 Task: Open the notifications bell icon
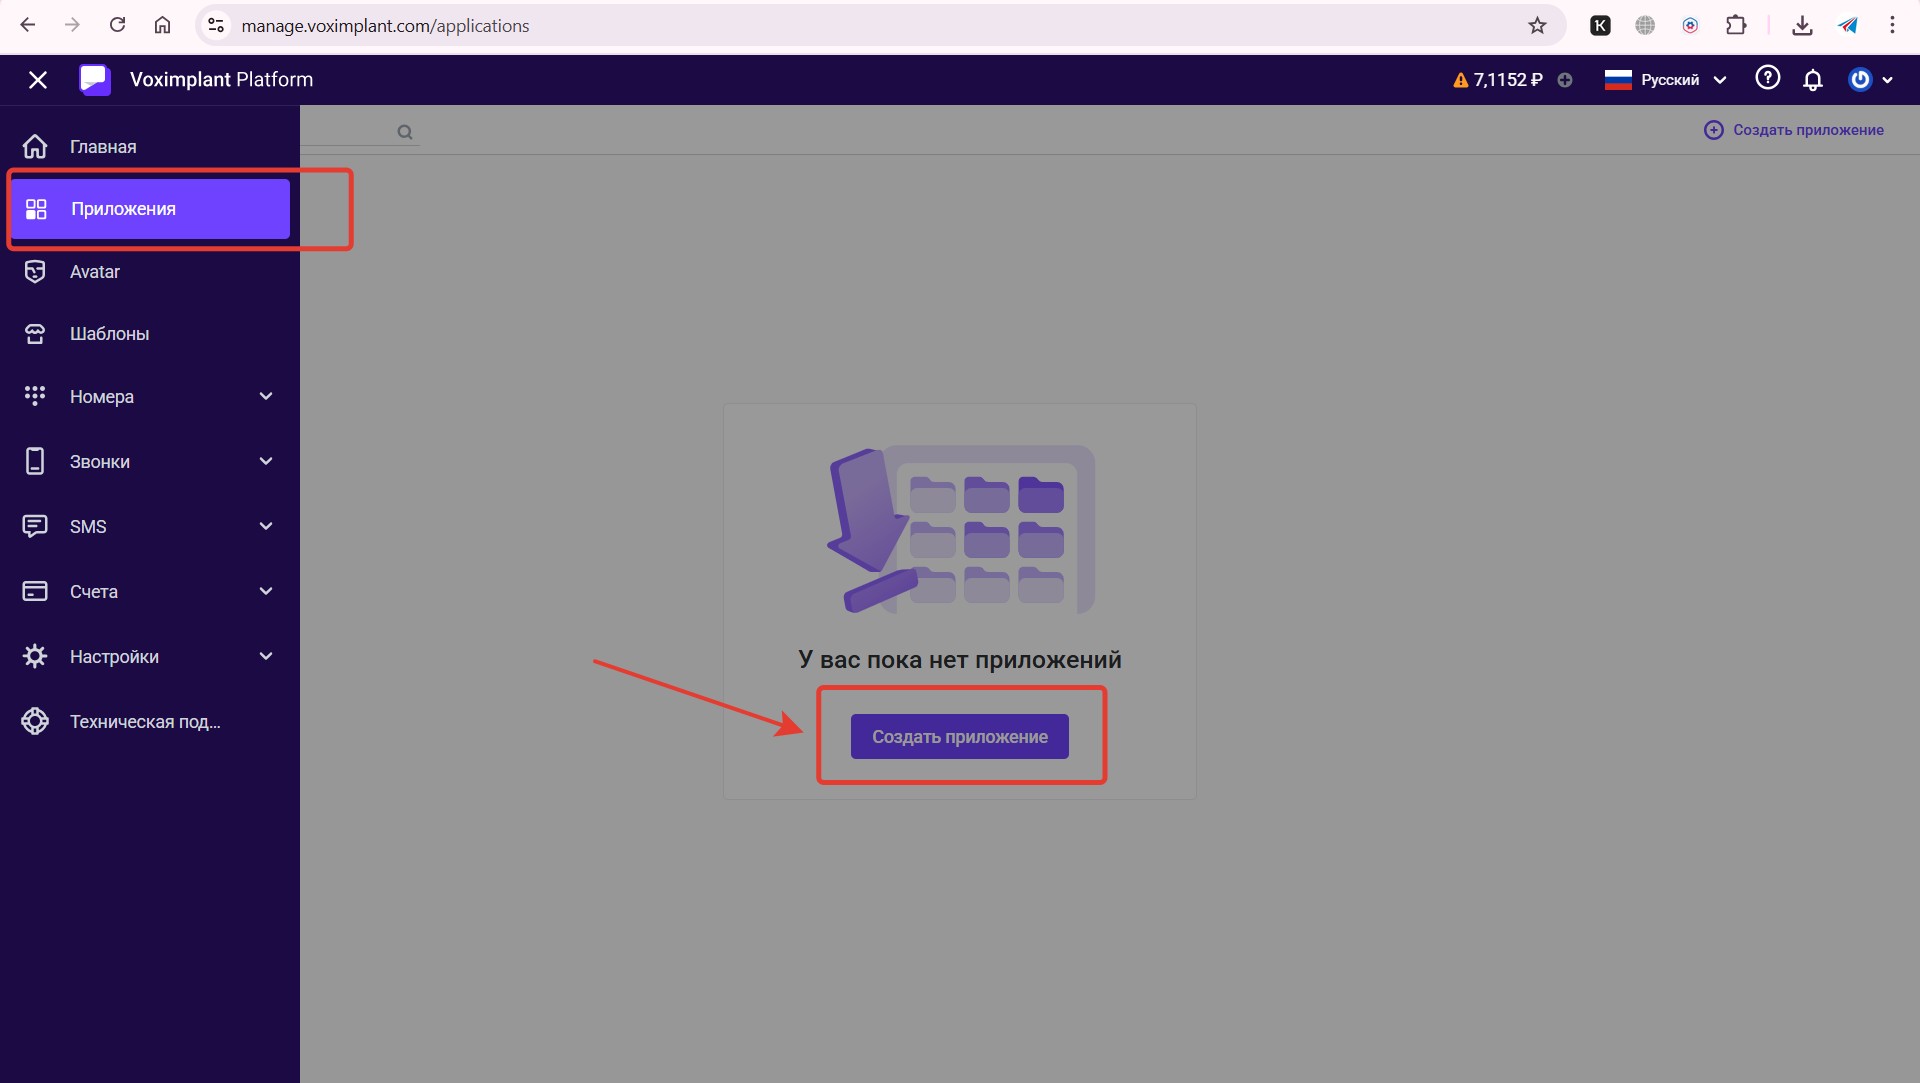pyautogui.click(x=1812, y=80)
